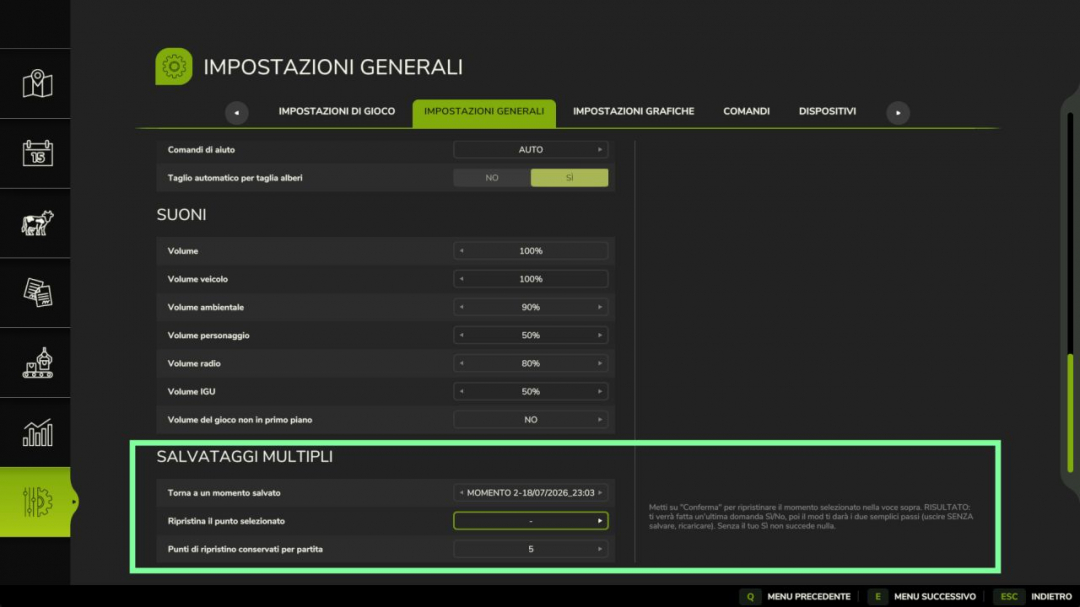
Task: Open the calendar icon in sidebar
Action: point(37,153)
